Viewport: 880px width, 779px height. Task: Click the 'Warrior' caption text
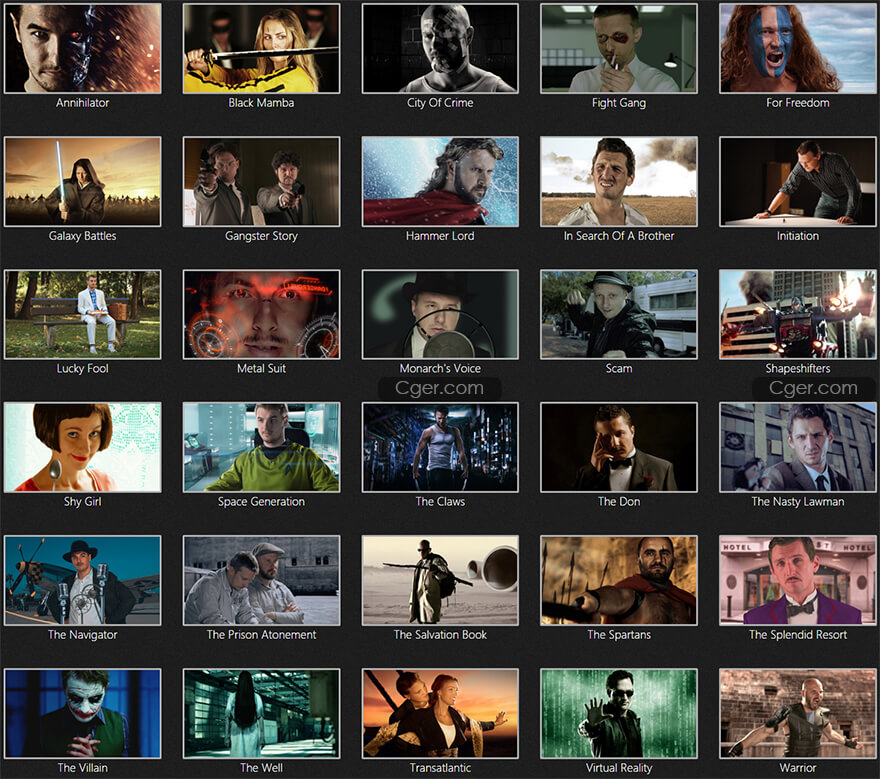pyautogui.click(x=798, y=768)
